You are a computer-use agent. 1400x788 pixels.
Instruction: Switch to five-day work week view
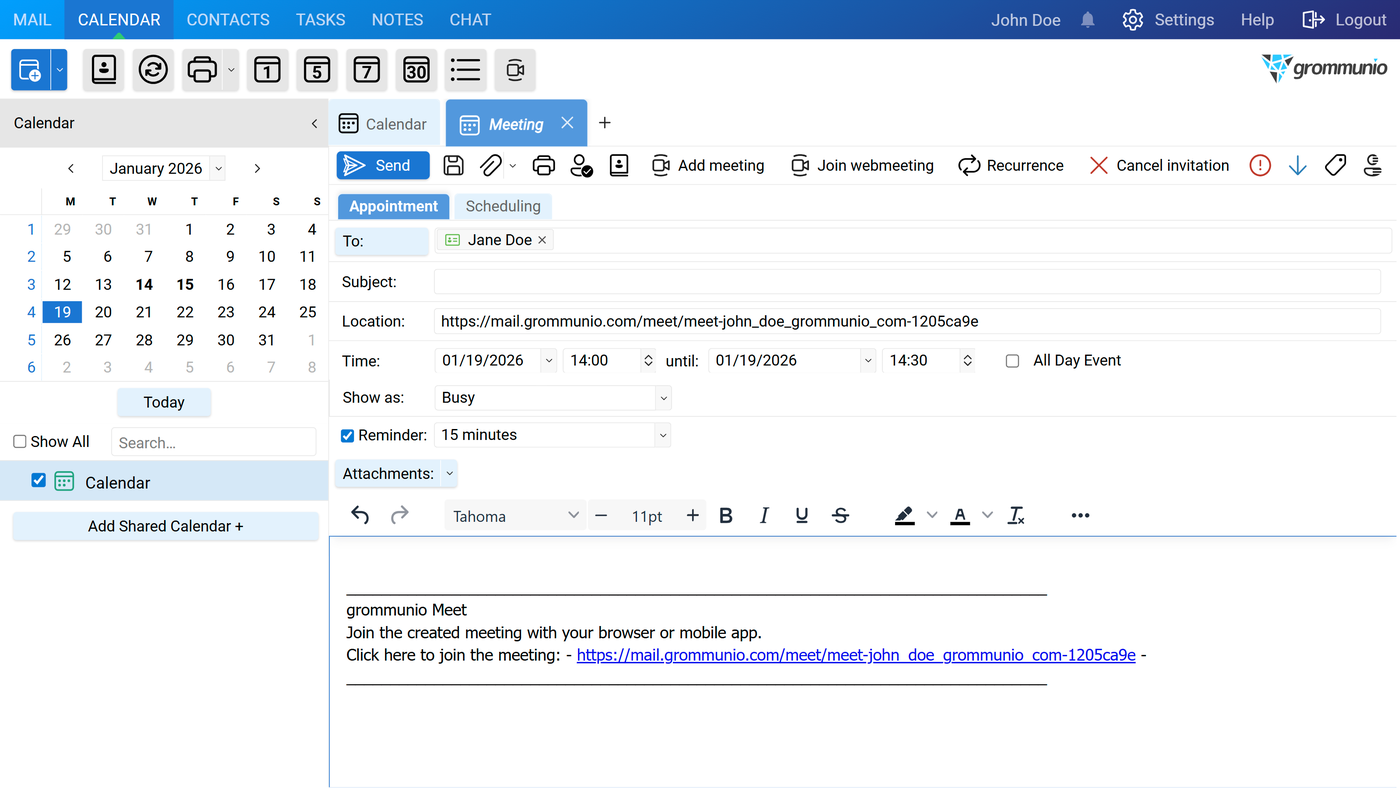(x=317, y=70)
